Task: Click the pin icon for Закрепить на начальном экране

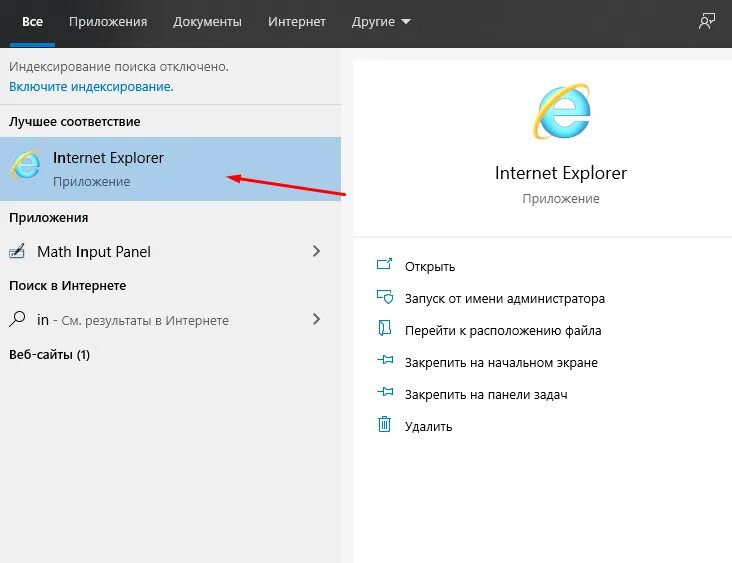Action: click(x=385, y=360)
